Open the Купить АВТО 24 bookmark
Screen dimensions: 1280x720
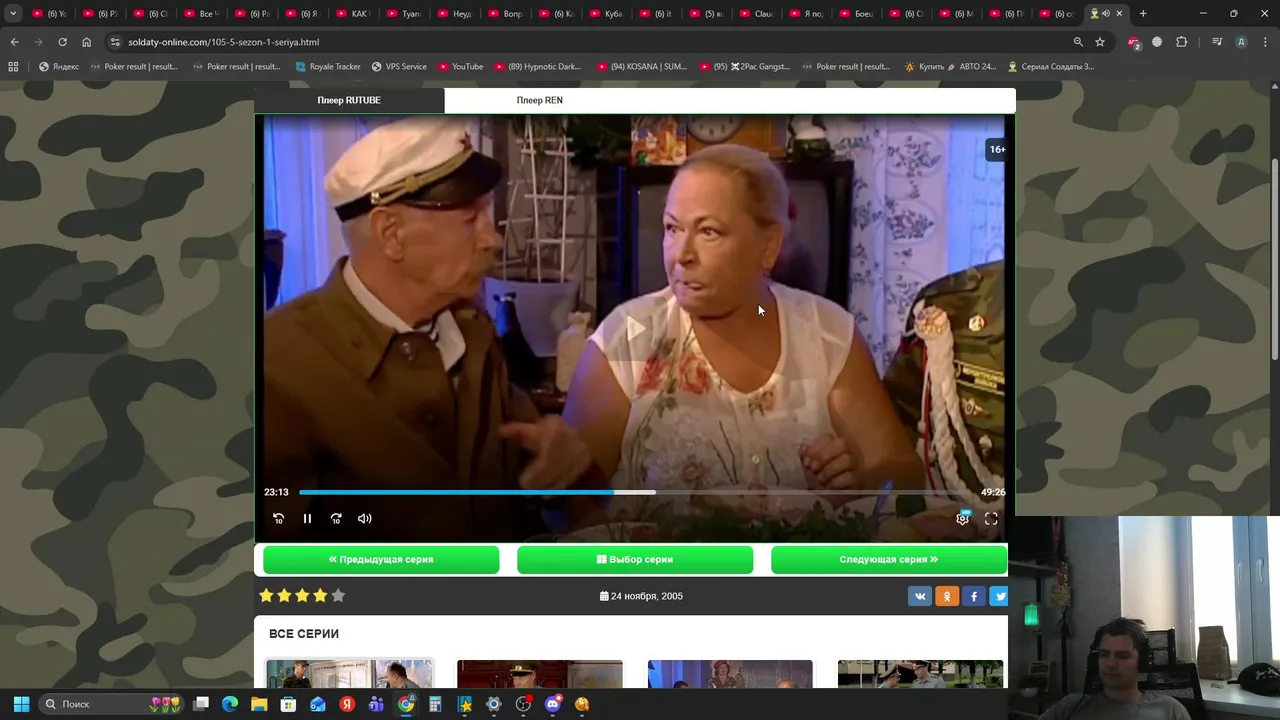951,67
